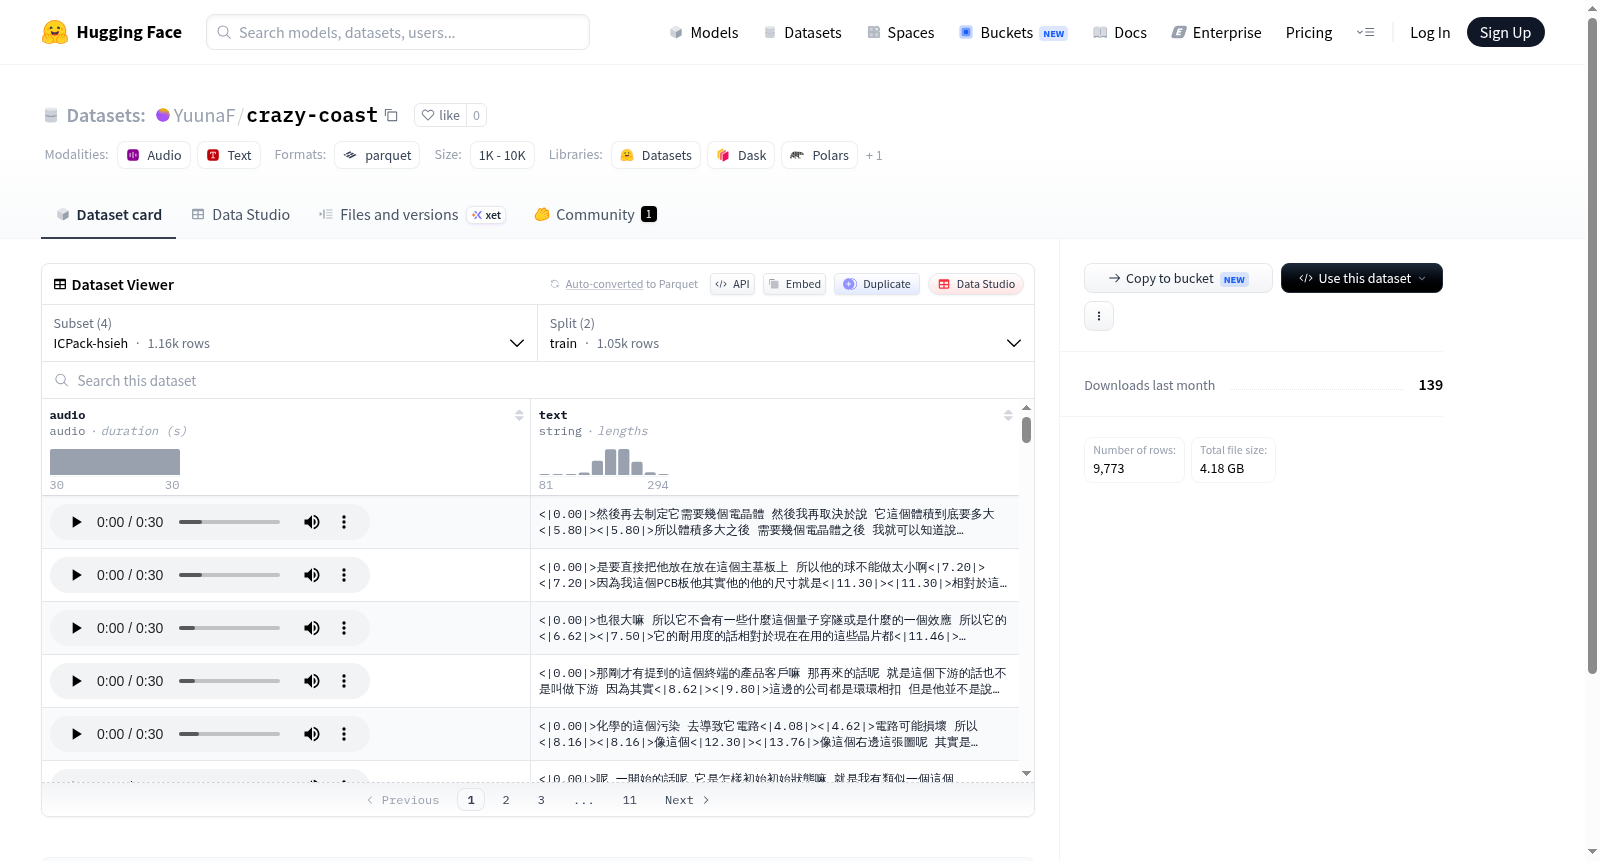Screen dimensions: 1600x861
Task: Filter by Polars library tag
Action: coord(819,155)
